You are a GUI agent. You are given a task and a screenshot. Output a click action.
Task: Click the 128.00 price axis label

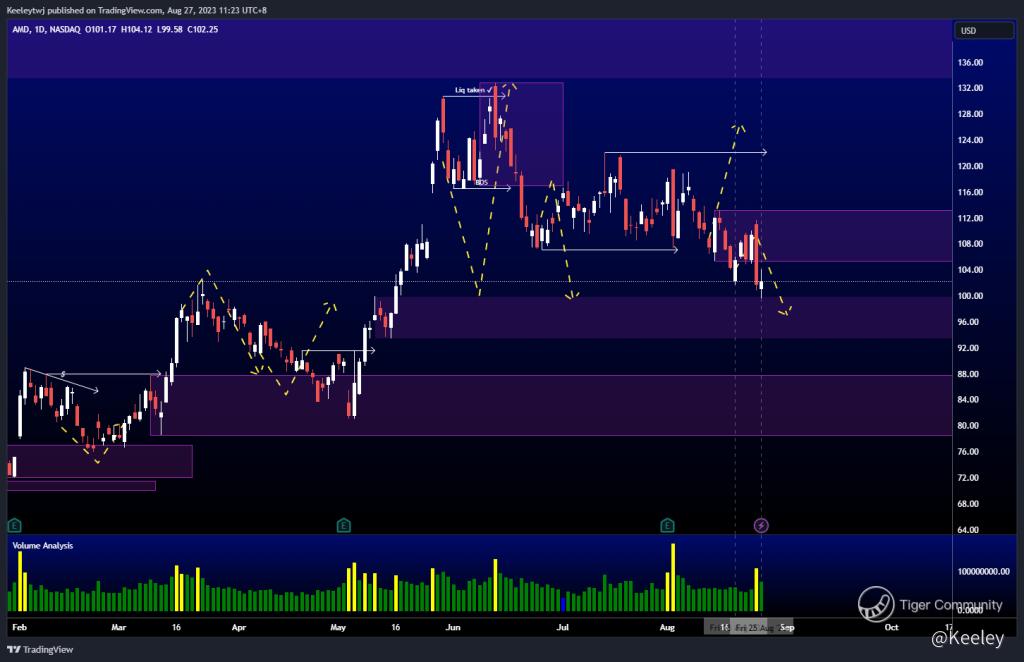coord(970,114)
